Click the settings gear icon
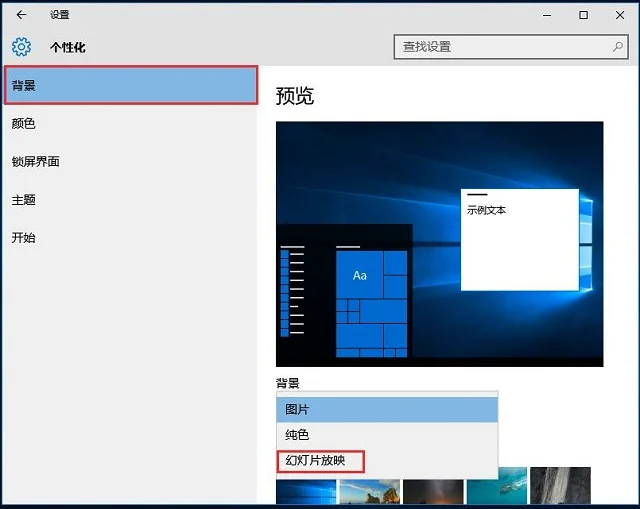The width and height of the screenshot is (640, 509). pyautogui.click(x=21, y=47)
